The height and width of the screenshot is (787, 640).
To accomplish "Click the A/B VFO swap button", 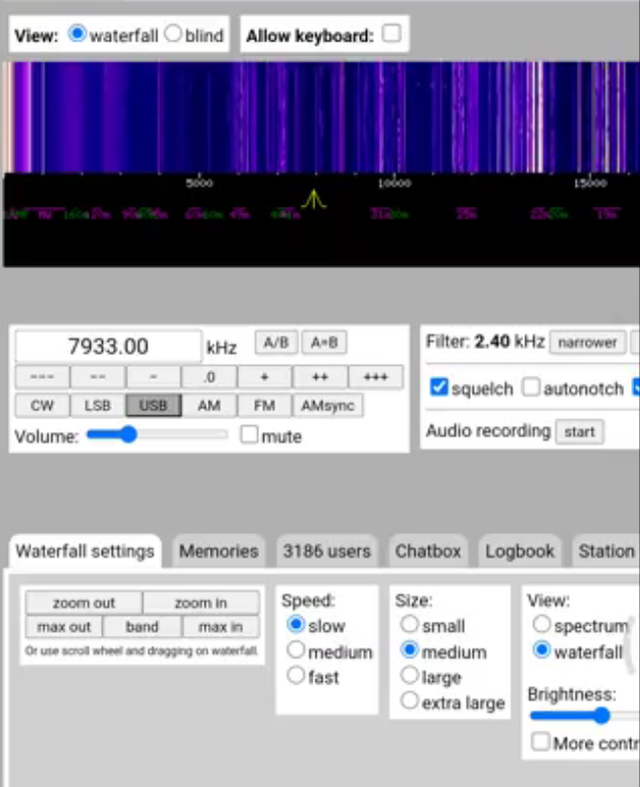I will (276, 343).
